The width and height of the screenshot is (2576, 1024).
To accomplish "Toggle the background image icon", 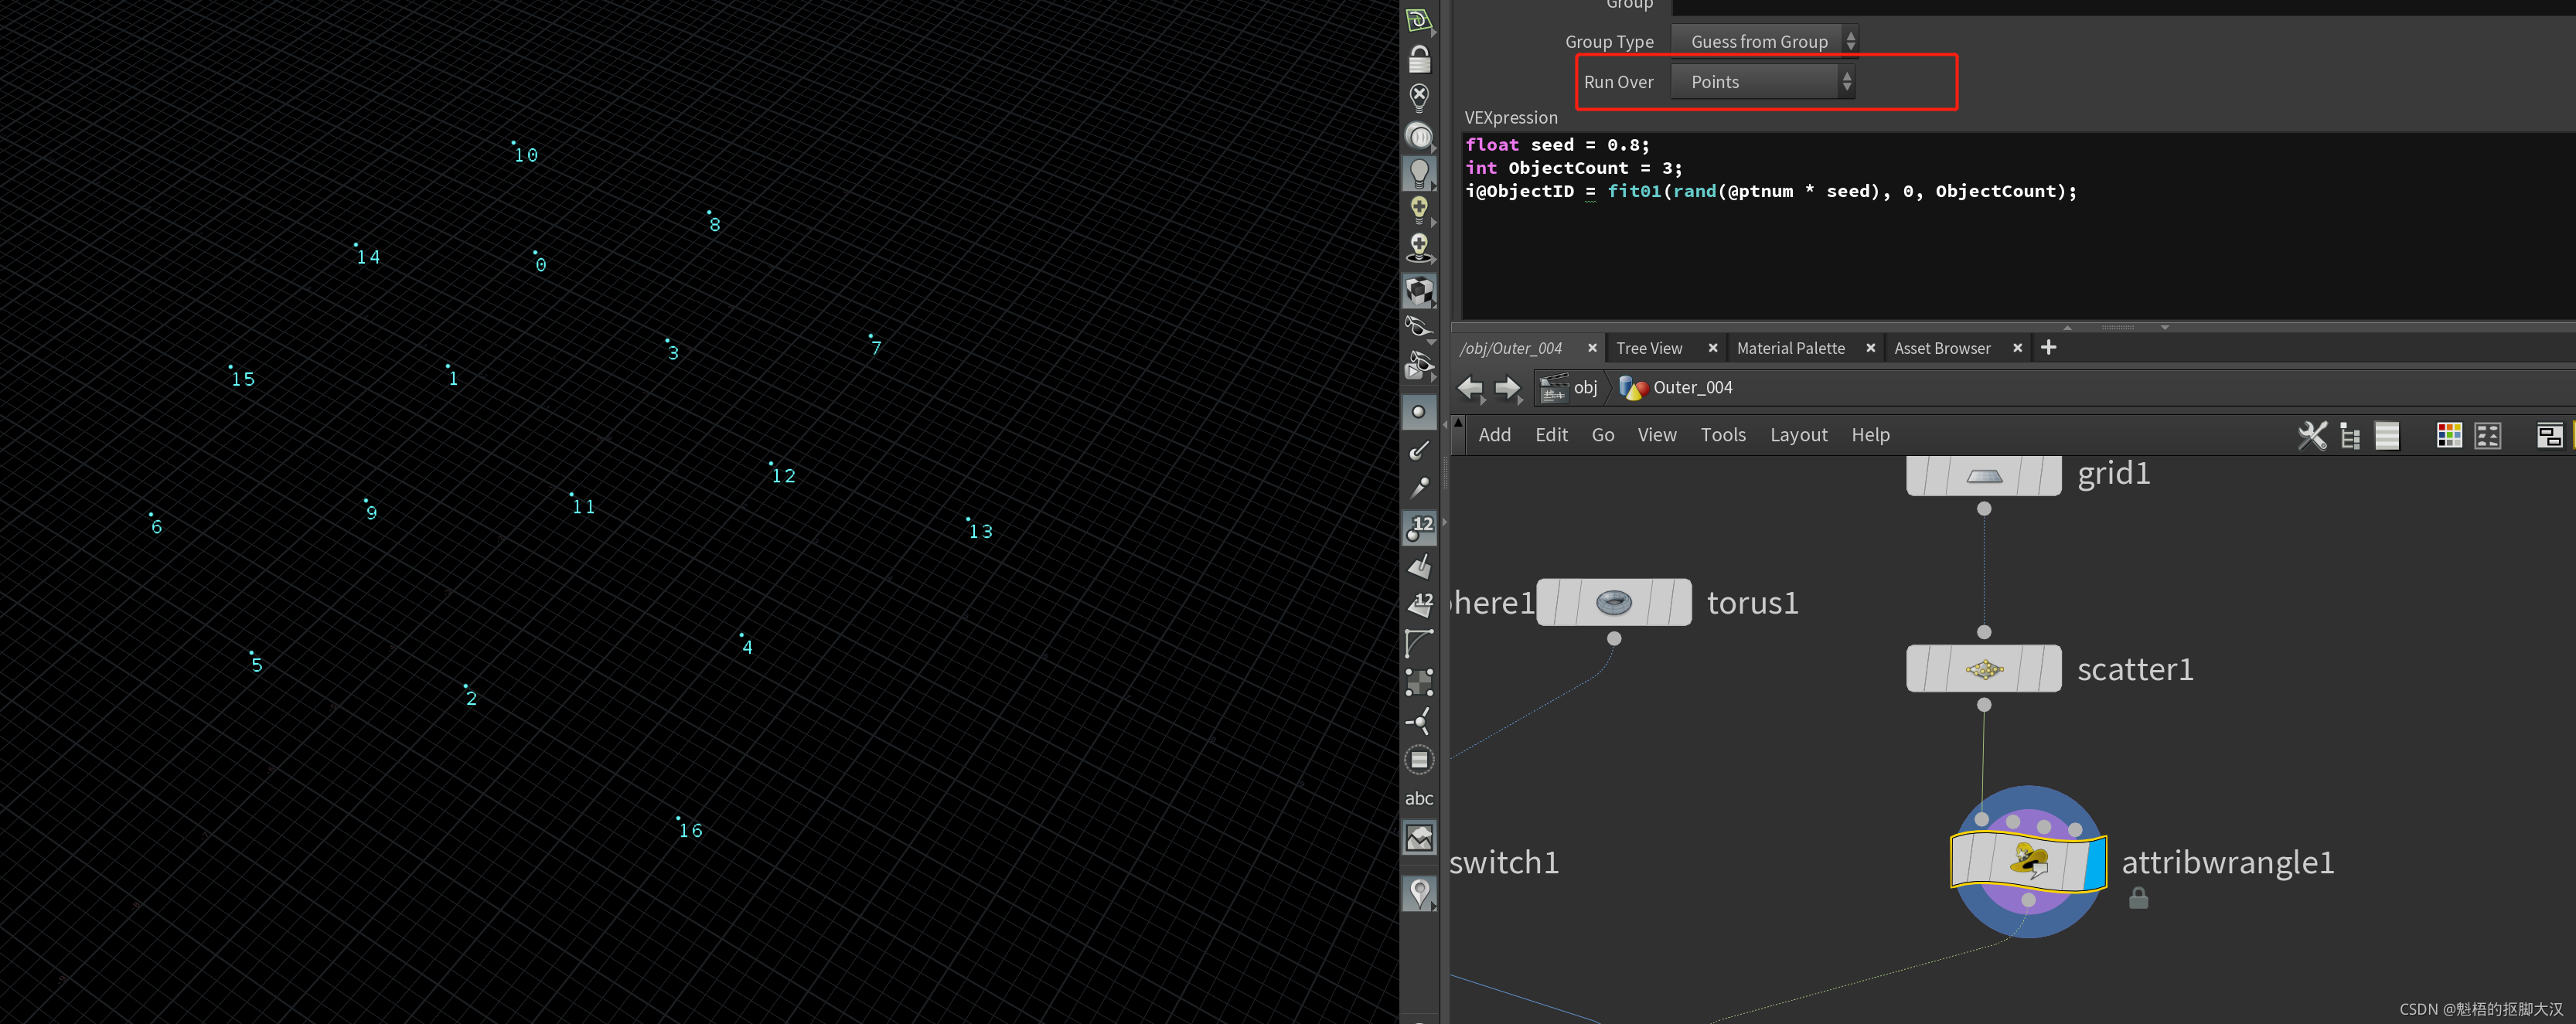I will 1419,837.
